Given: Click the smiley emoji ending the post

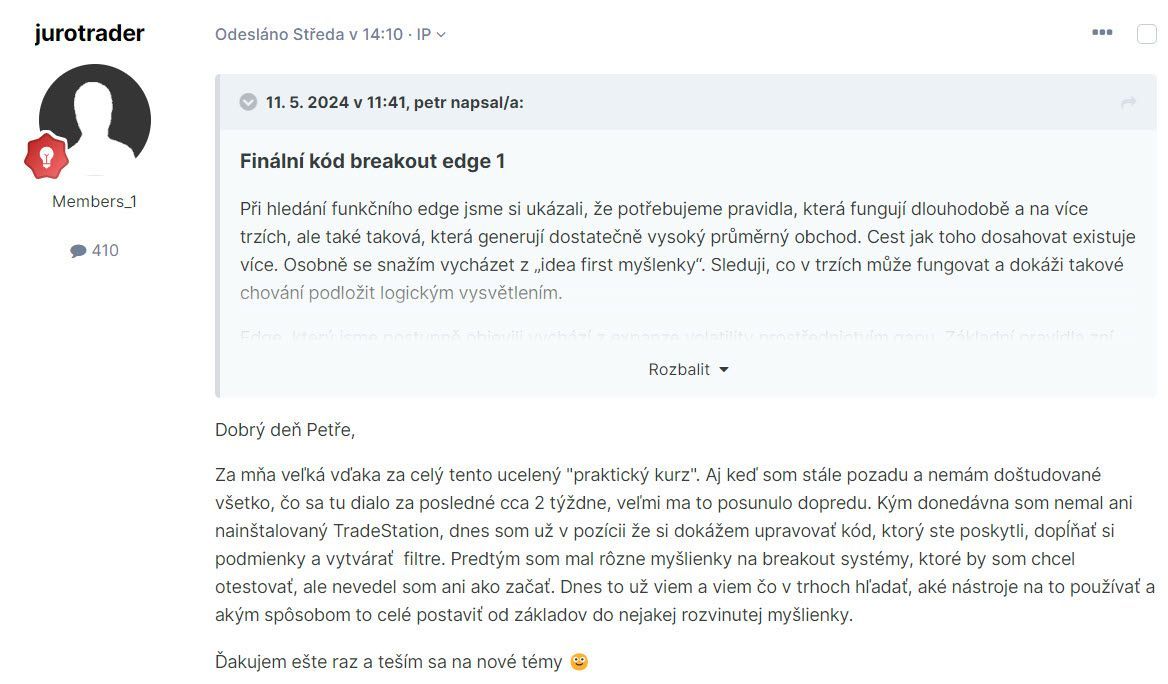Looking at the screenshot, I should click(579, 662).
